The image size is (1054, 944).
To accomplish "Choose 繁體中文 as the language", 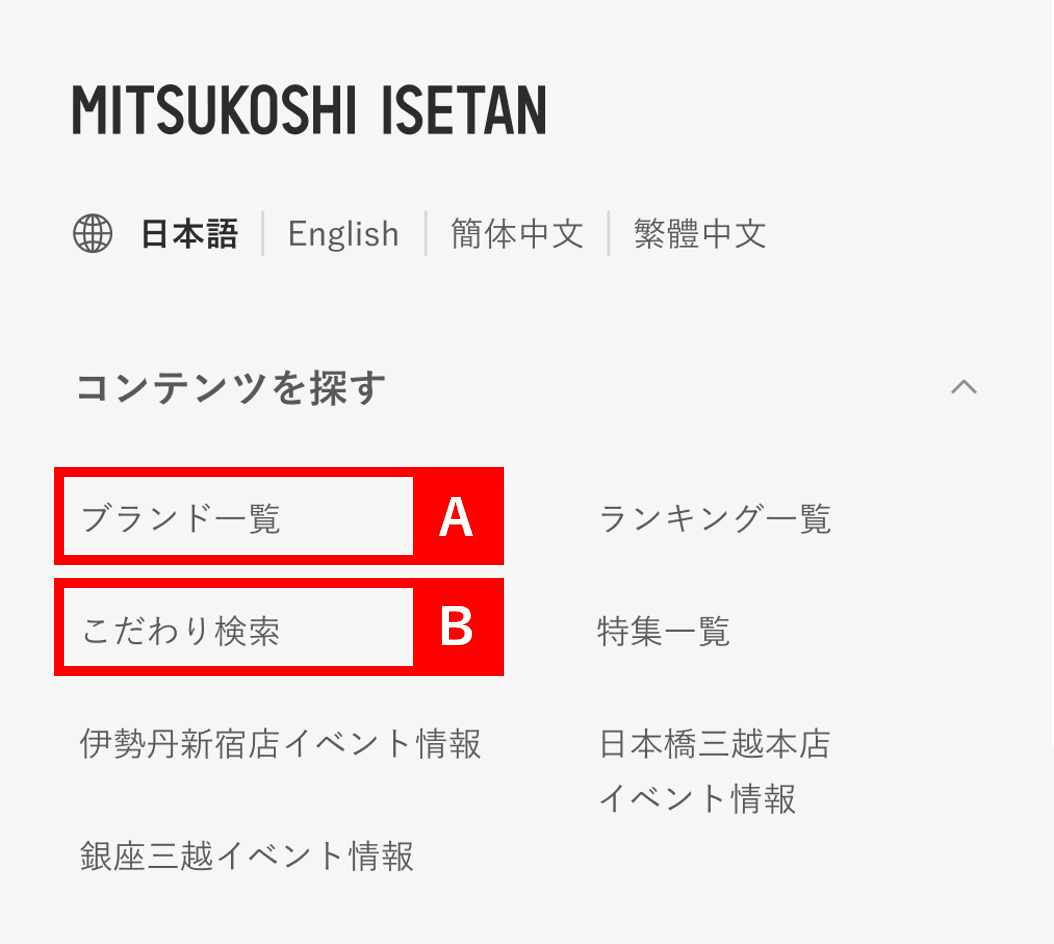I will click(700, 234).
